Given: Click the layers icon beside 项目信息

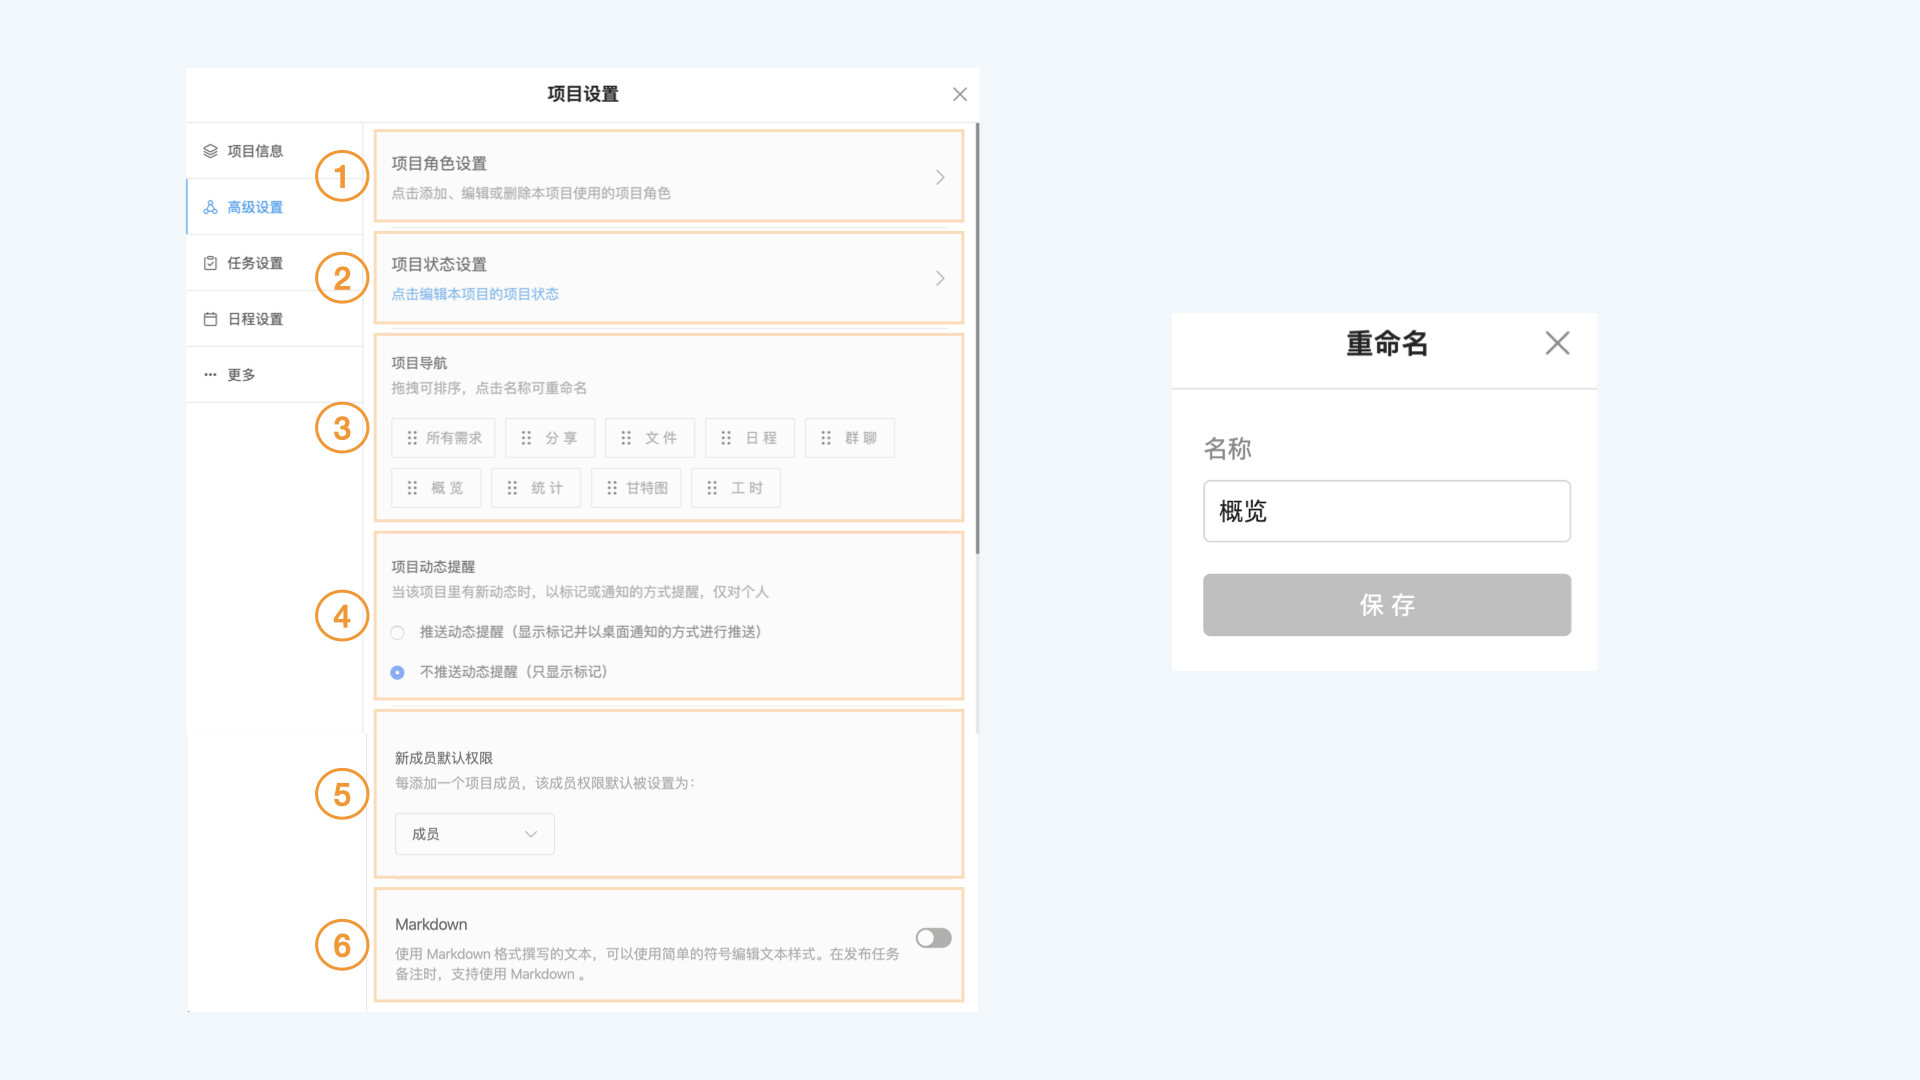Looking at the screenshot, I should point(210,151).
